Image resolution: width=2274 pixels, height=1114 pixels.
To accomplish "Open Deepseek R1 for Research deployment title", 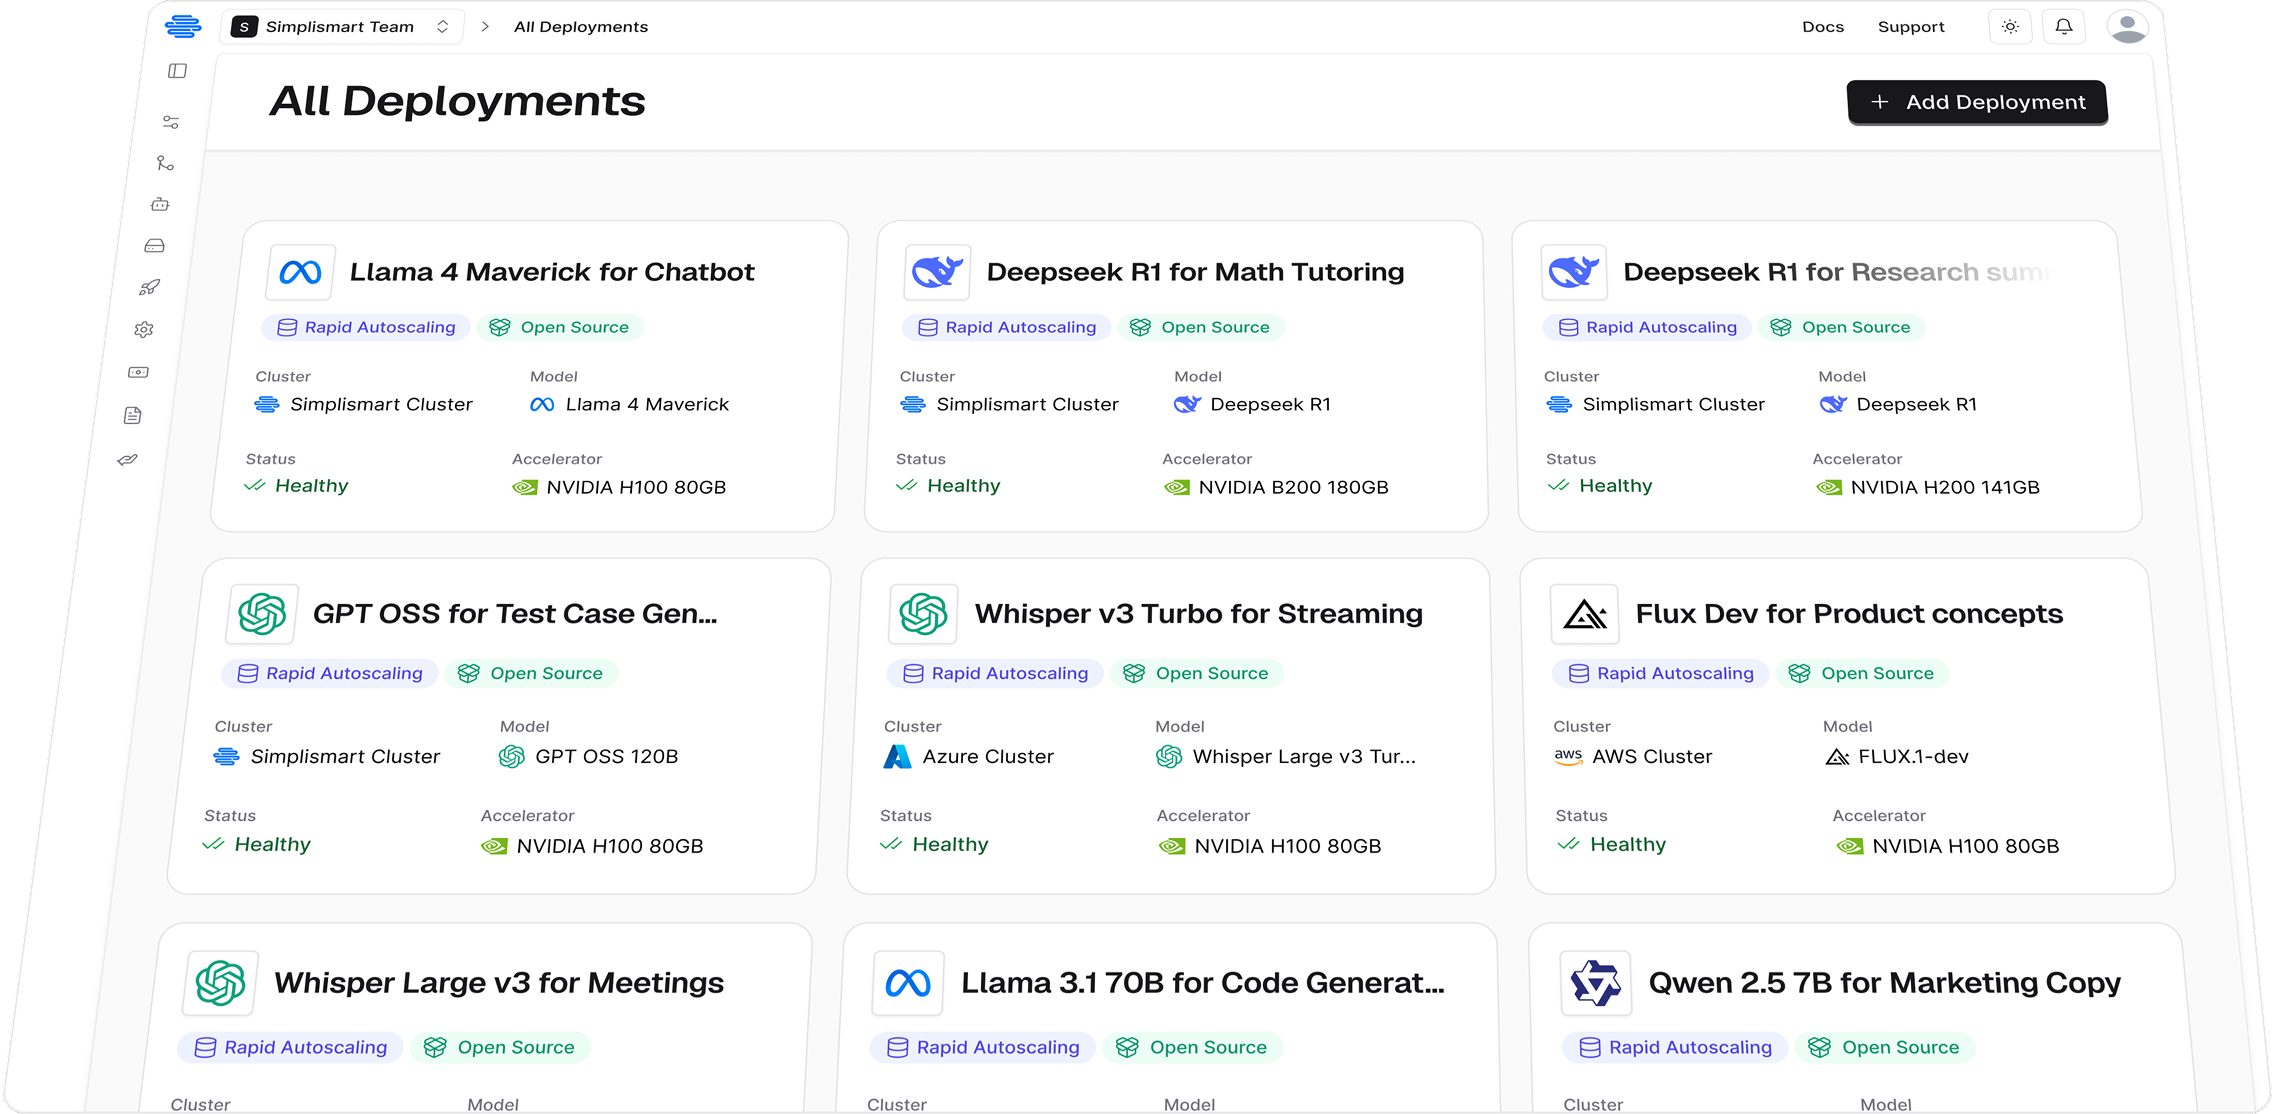I will tap(1836, 272).
